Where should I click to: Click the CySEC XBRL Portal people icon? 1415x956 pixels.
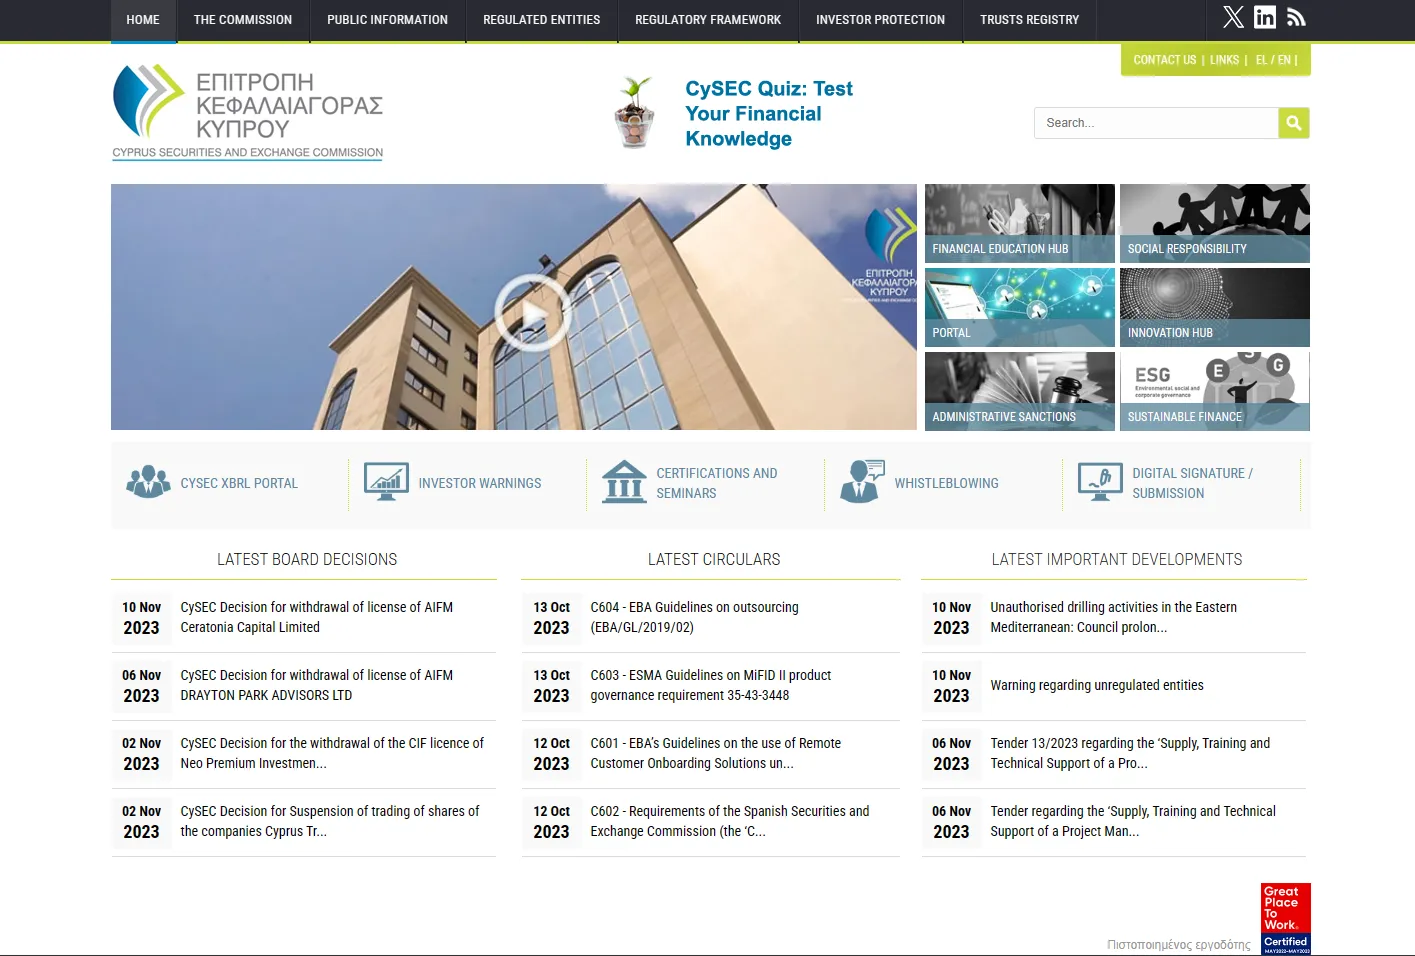[149, 482]
